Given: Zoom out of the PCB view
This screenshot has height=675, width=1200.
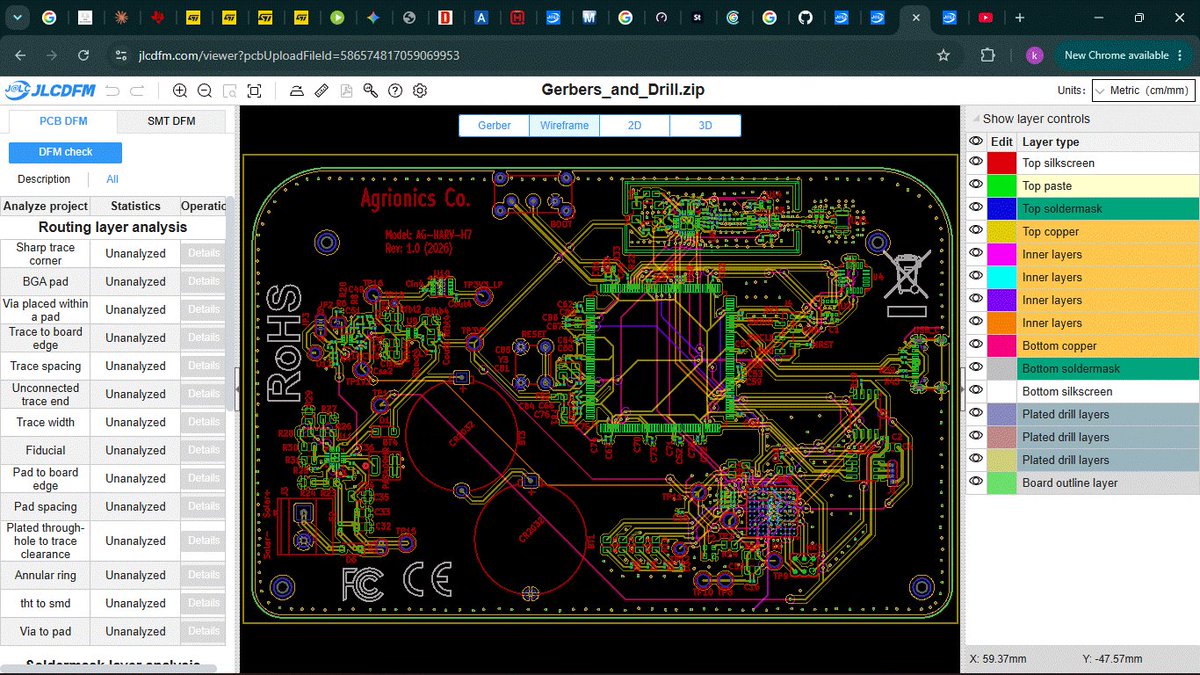Looking at the screenshot, I should [x=204, y=91].
